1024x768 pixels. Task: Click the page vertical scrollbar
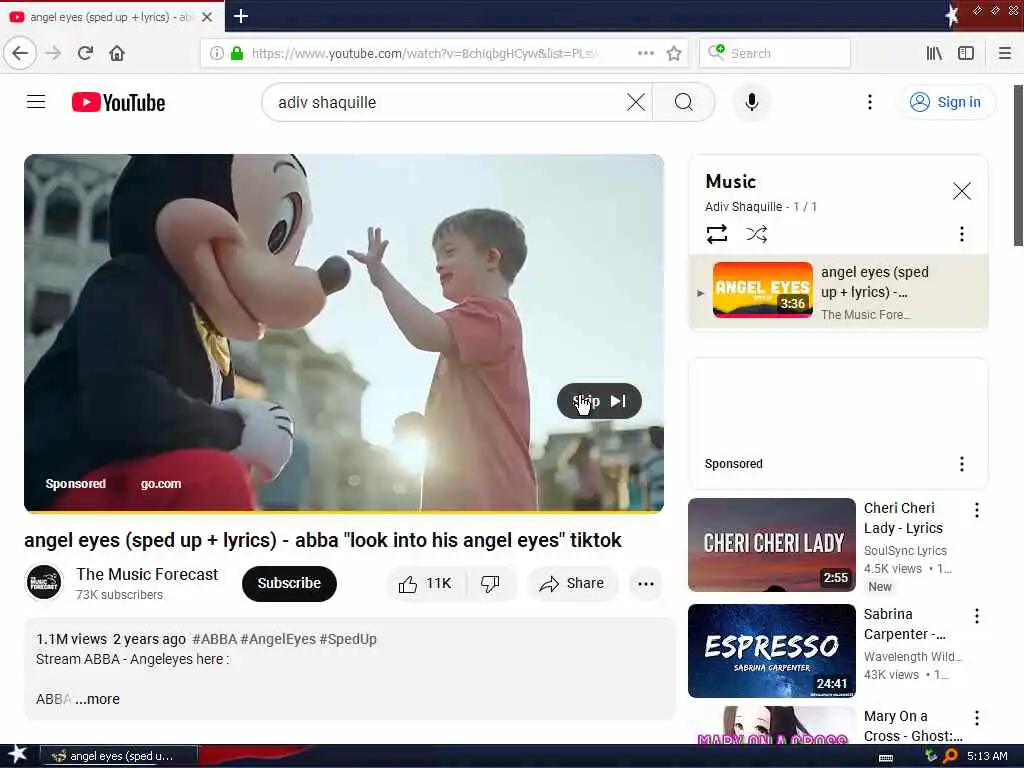pyautogui.click(x=1018, y=165)
